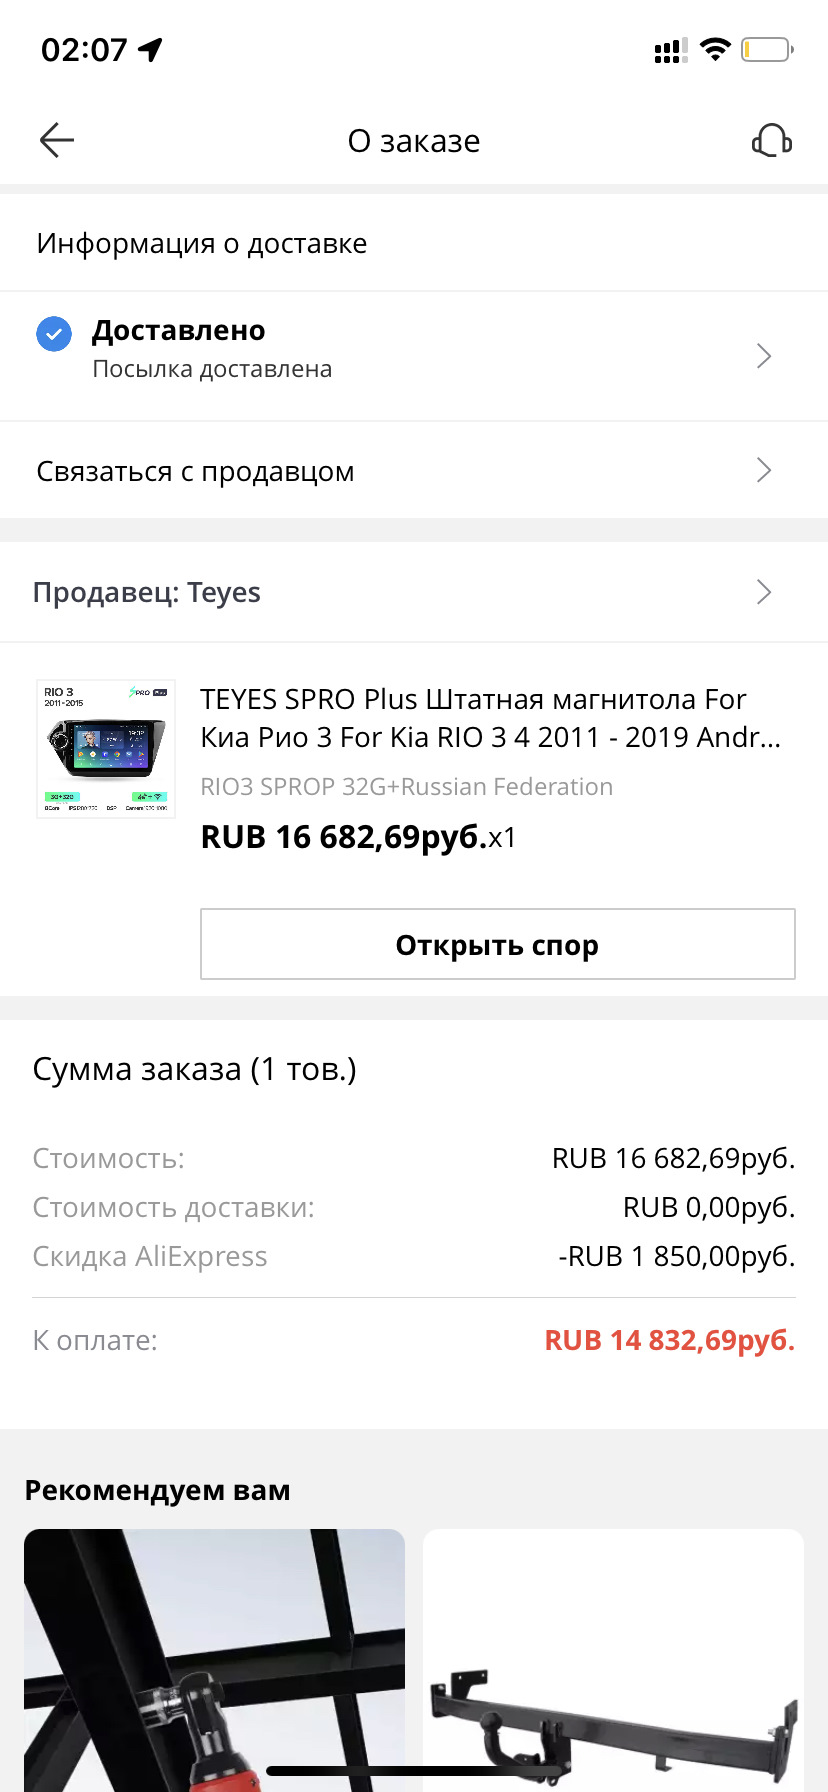Screen dimensions: 828x1792
Task: Open TEYES SPRO Plus product title
Action: pos(490,718)
